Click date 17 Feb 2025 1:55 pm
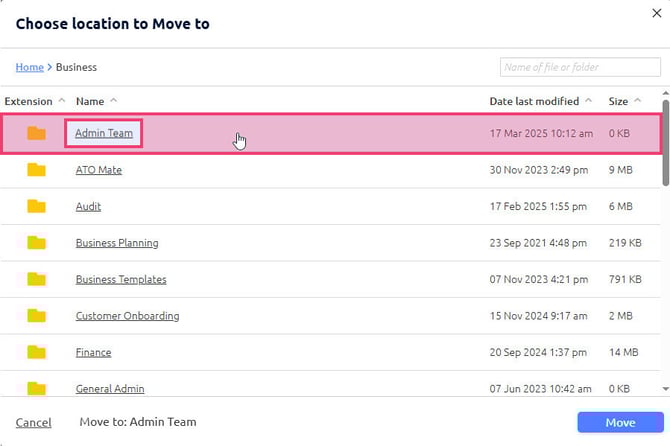The image size is (670, 446). coord(538,207)
